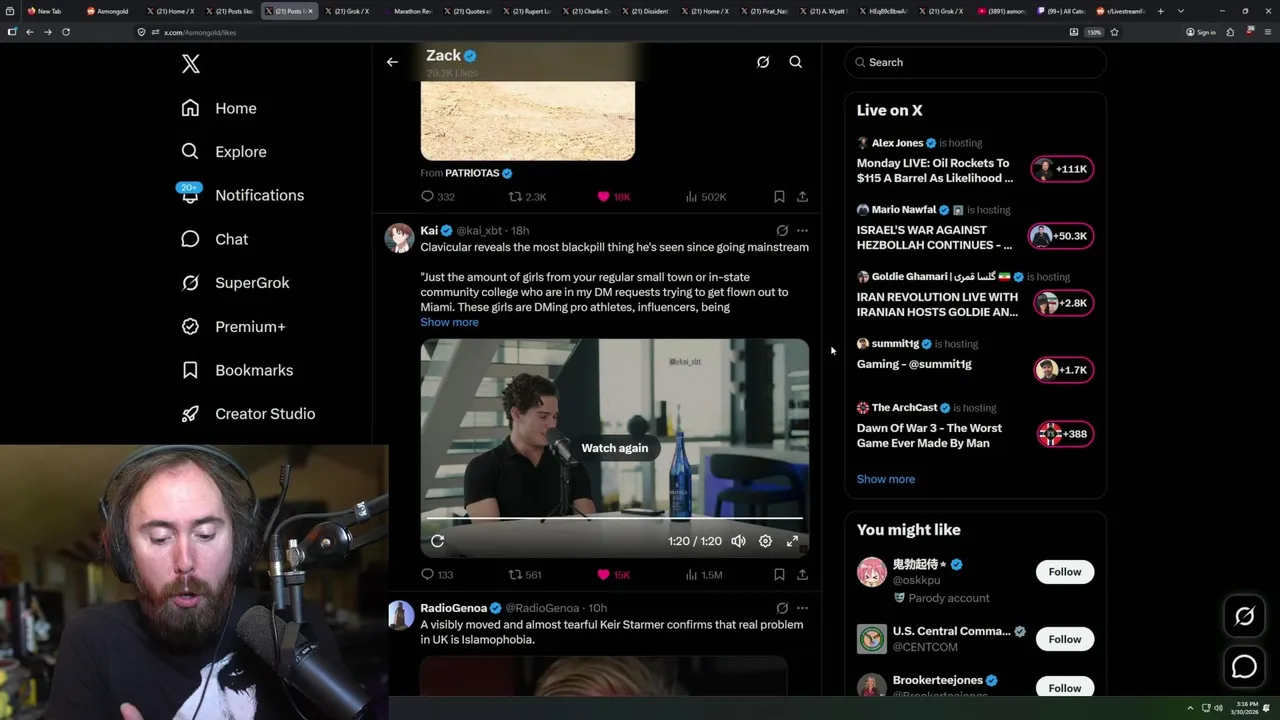This screenshot has height=720, width=1280.
Task: Click Grok icon in profile header
Action: pos(763,62)
